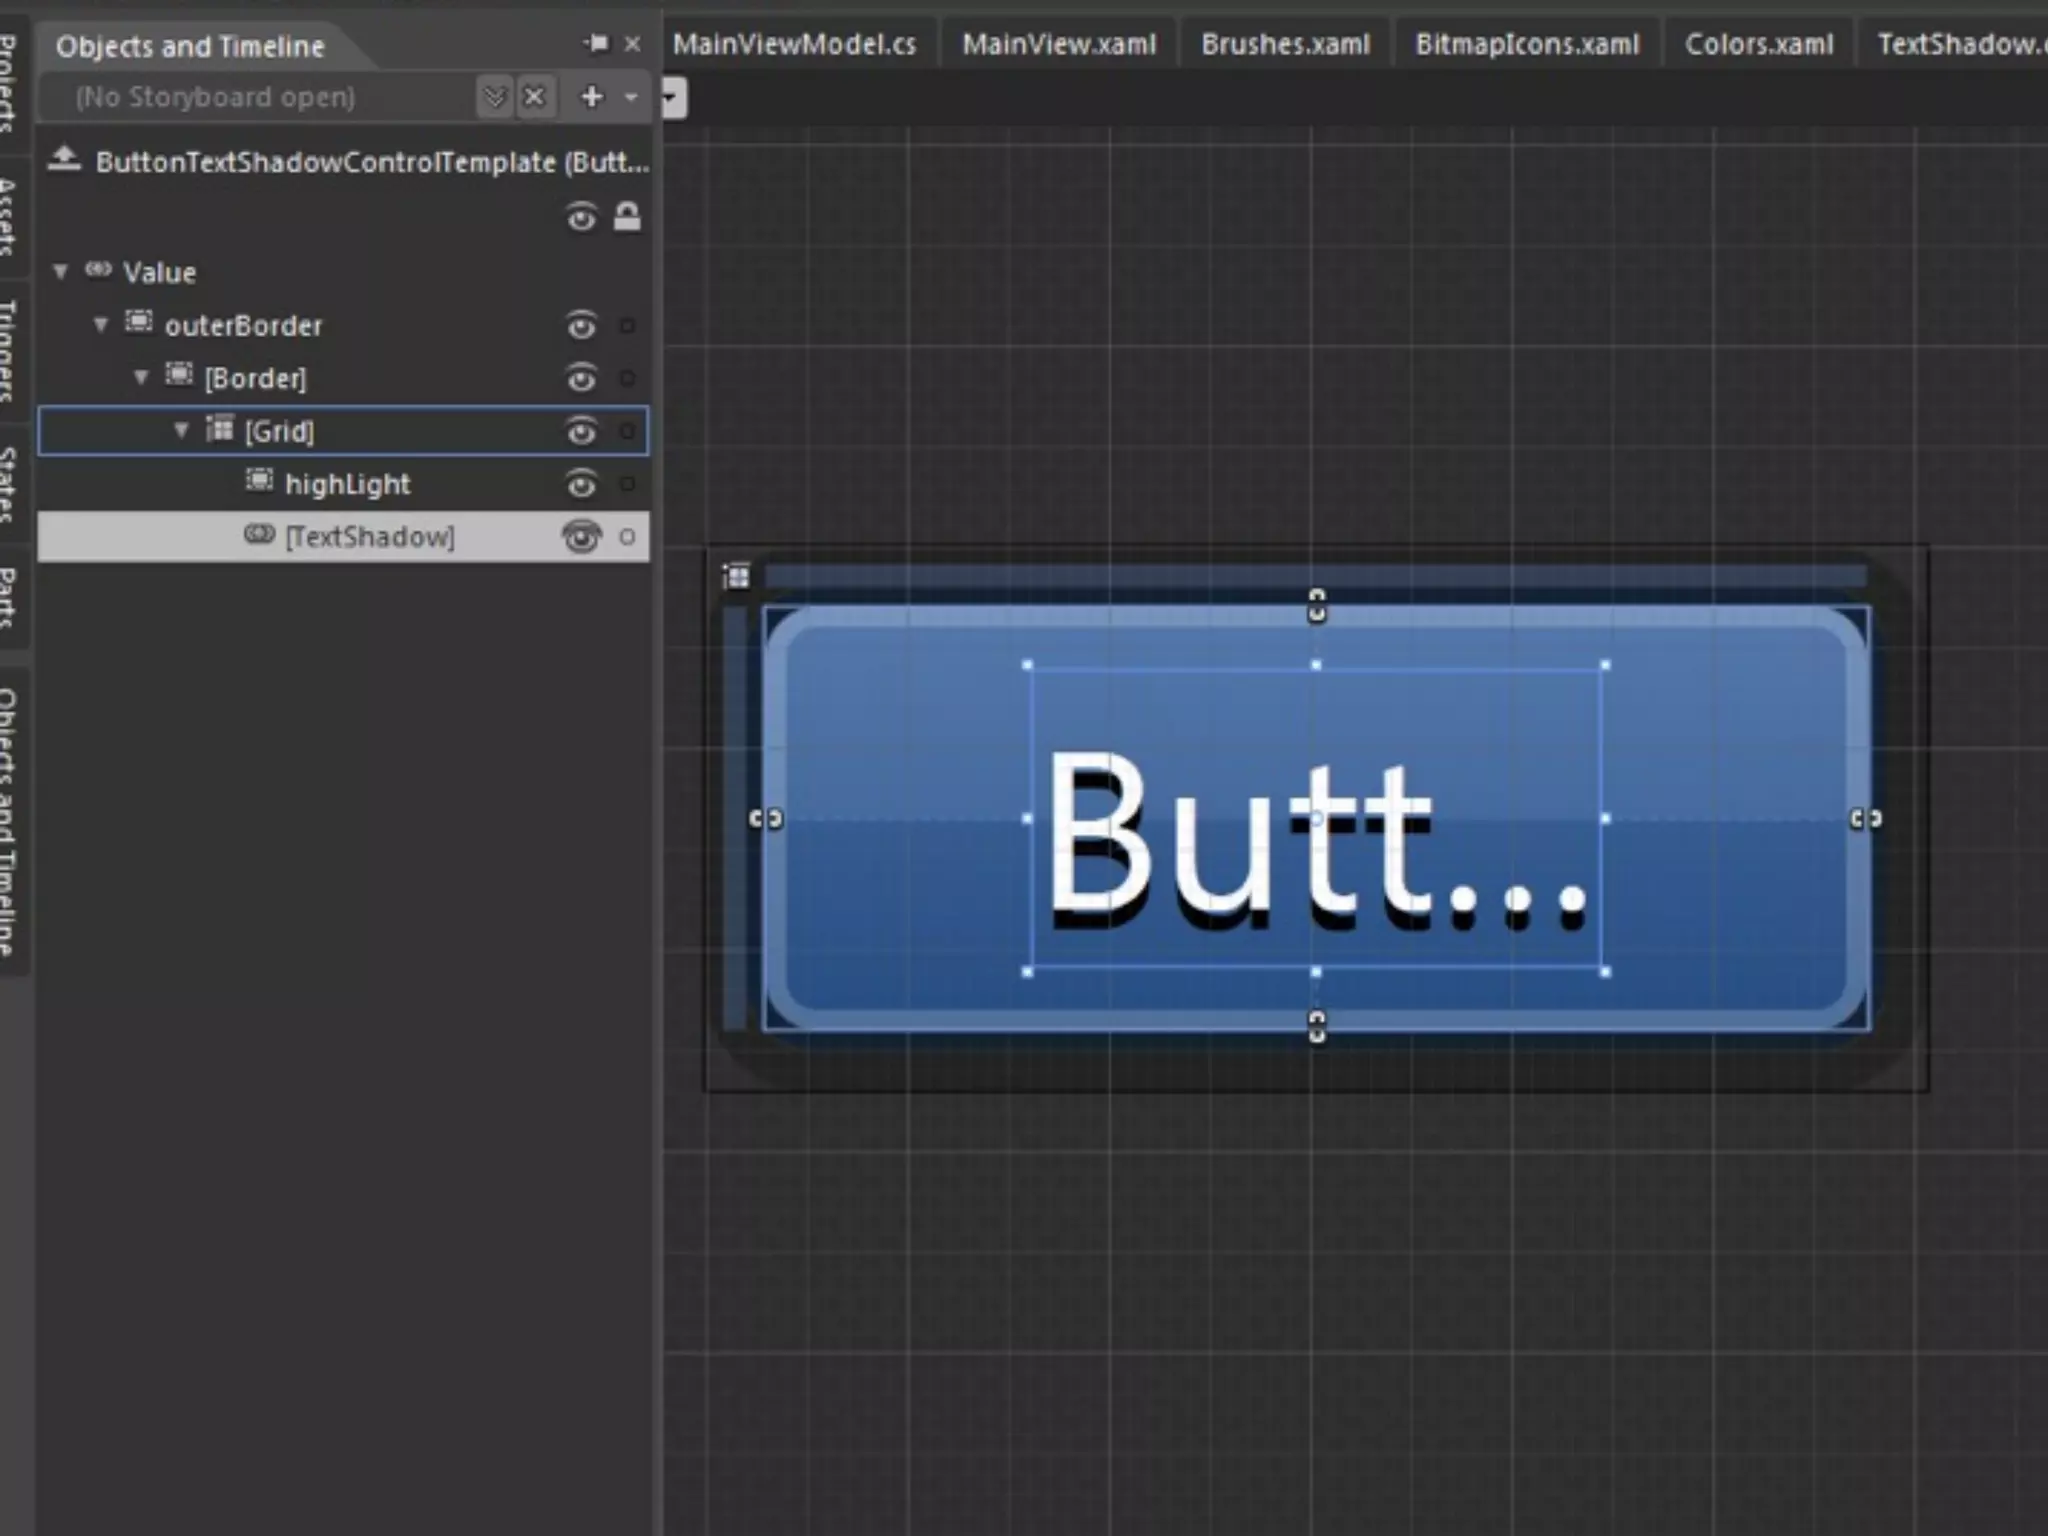Toggle lock dot on TextShadow row
Screen dimensions: 2048x1536
click(x=627, y=538)
